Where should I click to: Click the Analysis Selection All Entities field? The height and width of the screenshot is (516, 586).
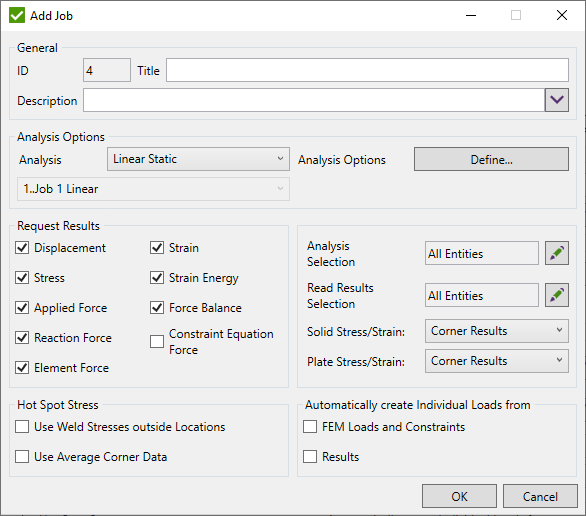coord(482,253)
